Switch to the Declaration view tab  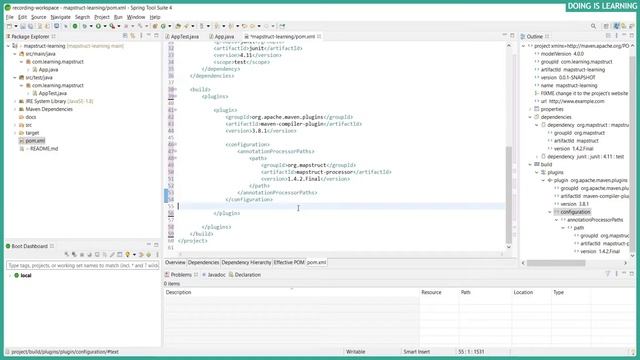(244, 275)
